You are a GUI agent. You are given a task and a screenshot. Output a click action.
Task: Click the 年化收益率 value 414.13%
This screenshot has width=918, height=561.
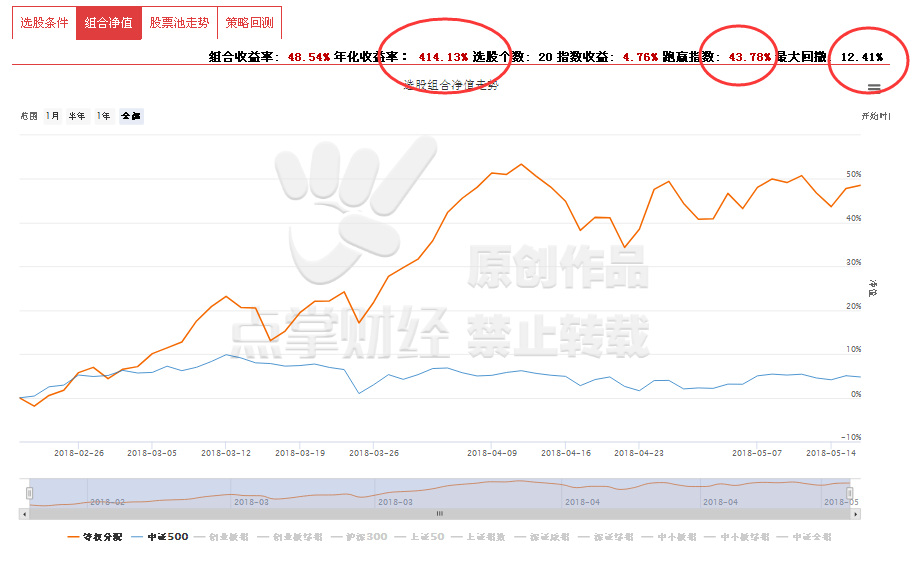coord(443,57)
